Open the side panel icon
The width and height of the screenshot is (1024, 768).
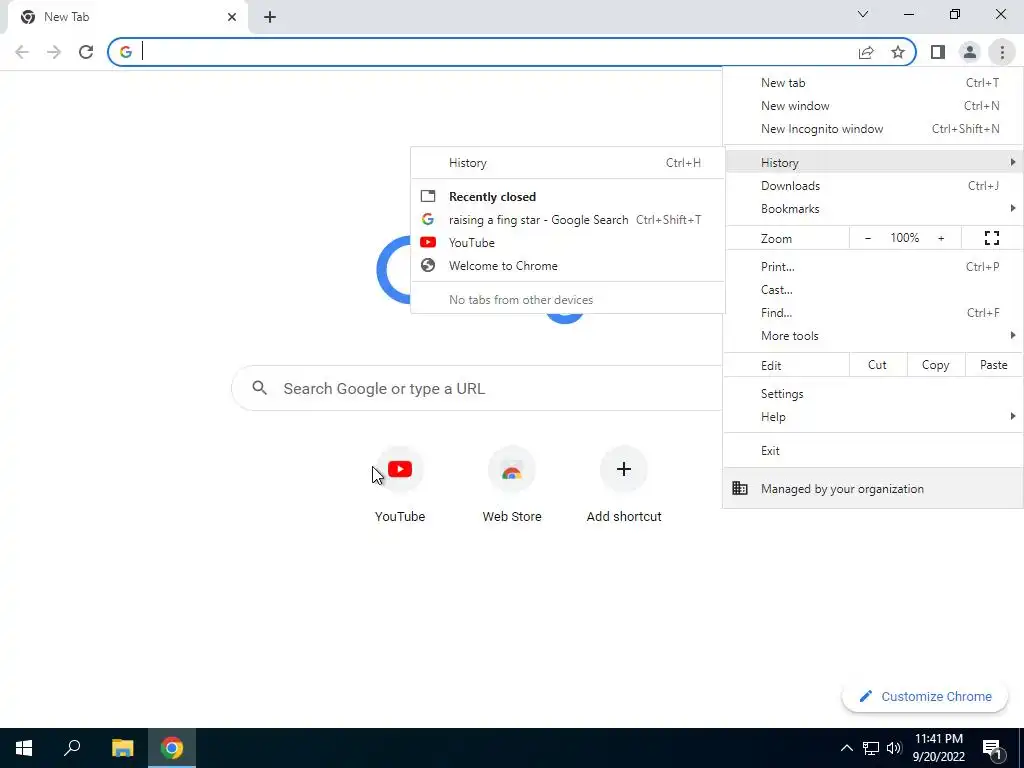pos(938,52)
